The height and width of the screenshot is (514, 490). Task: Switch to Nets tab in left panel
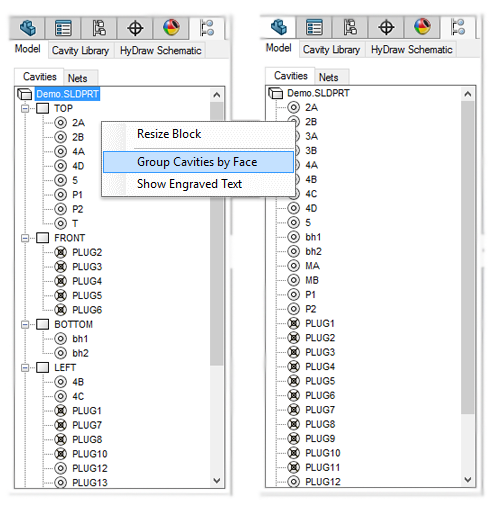78,78
